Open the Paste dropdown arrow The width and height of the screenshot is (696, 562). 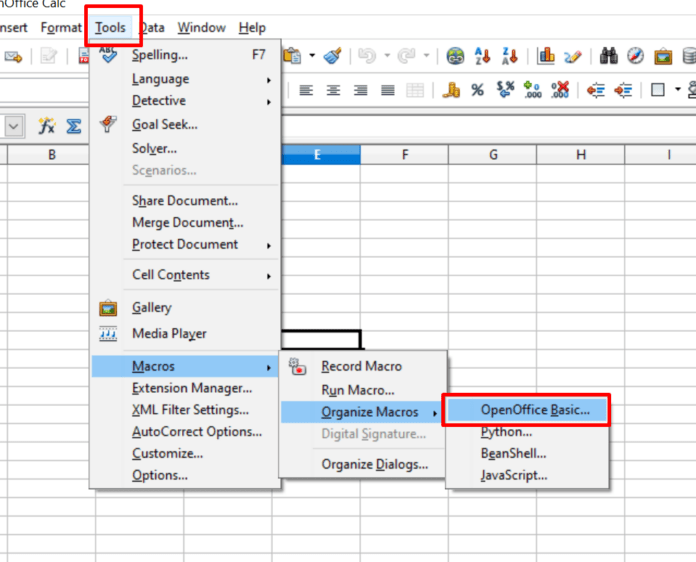[x=312, y=56]
